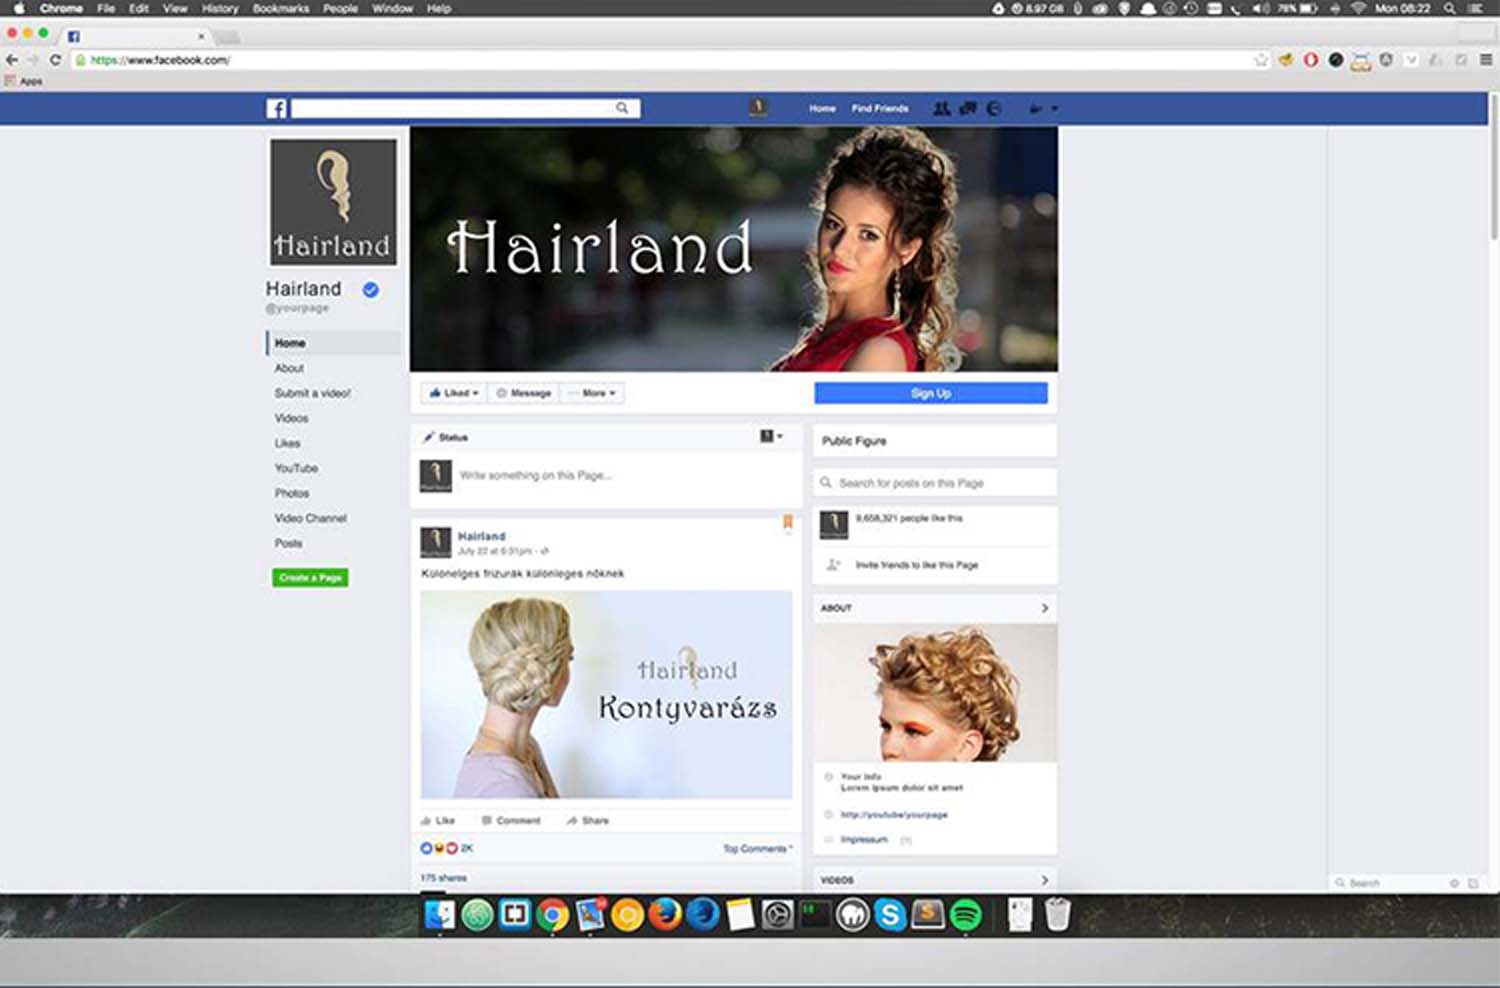Like the Kontyvarázs post

point(438,820)
